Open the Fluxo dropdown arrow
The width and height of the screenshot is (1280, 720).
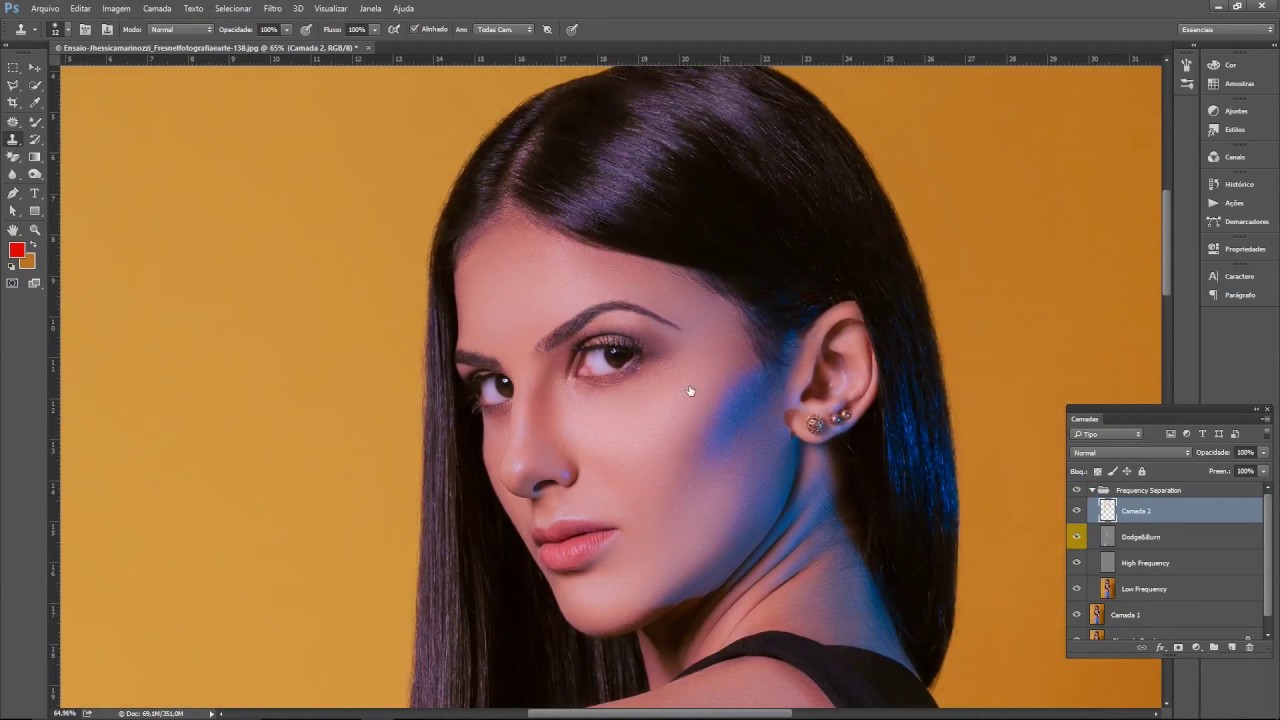coord(375,29)
